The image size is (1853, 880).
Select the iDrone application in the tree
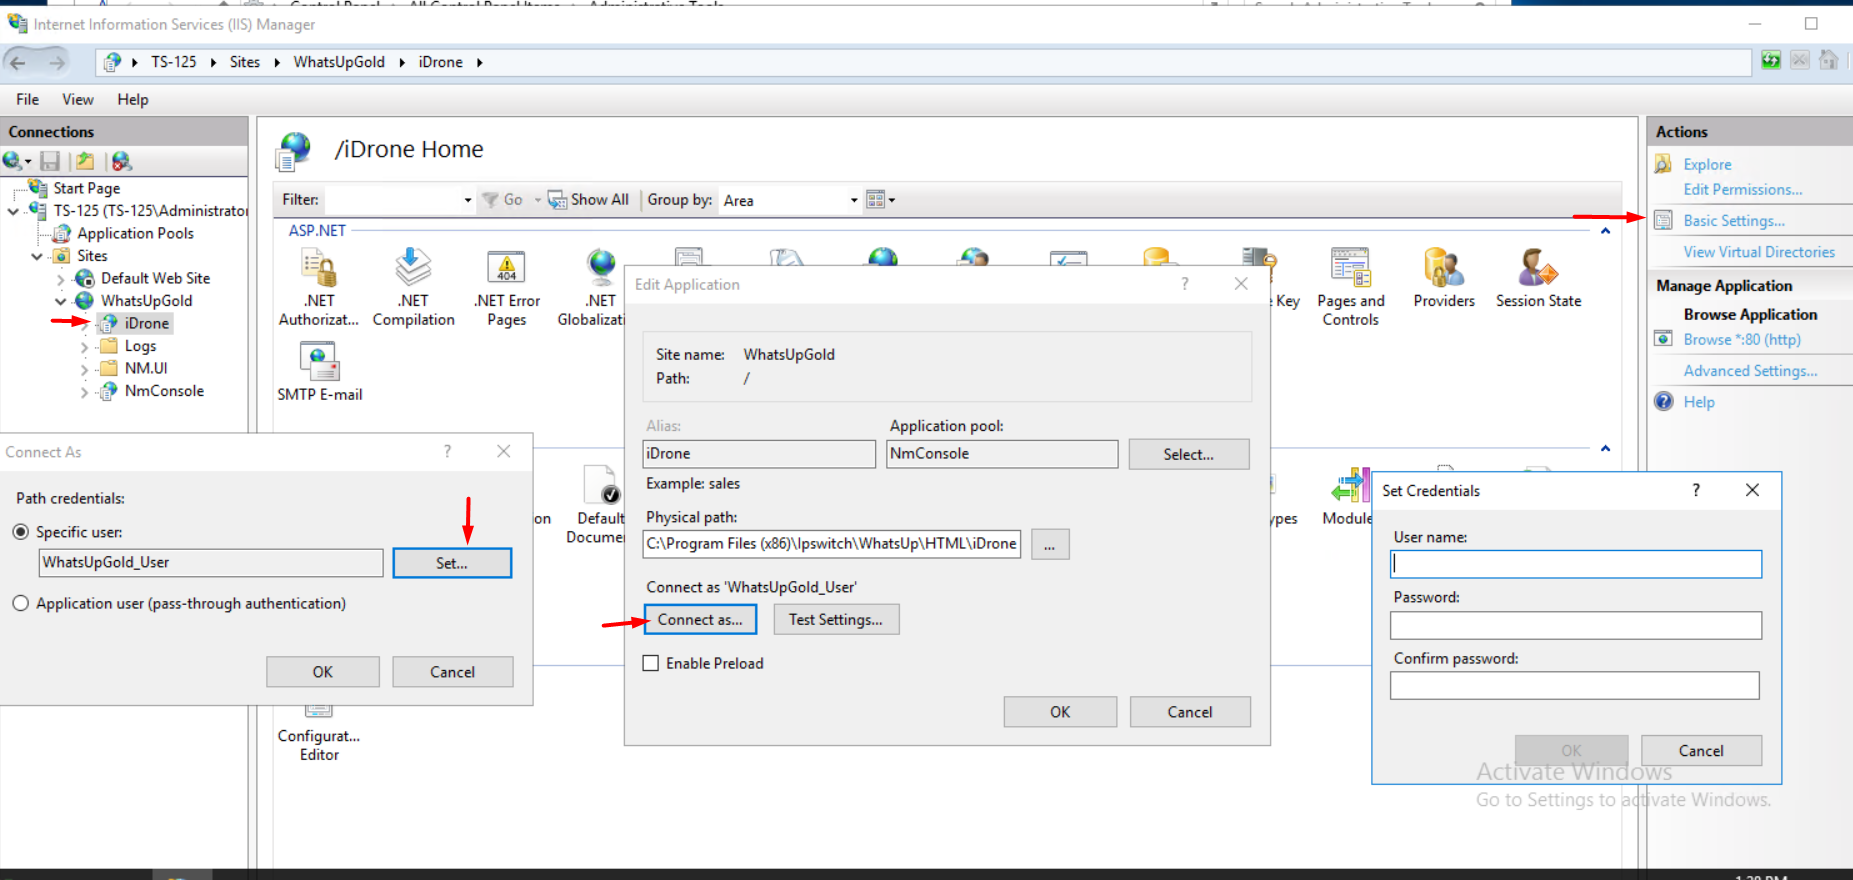pos(146,323)
